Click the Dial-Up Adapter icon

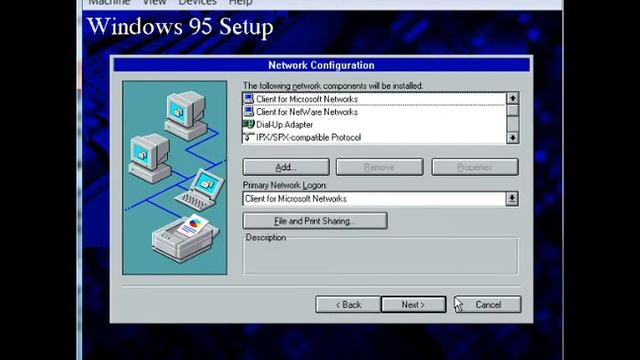[x=248, y=124]
